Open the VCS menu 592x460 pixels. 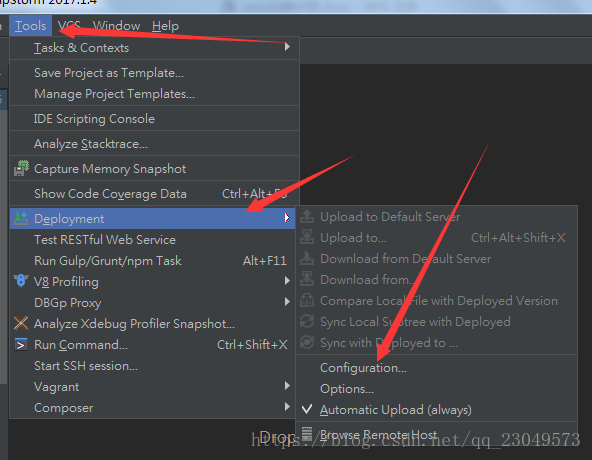coord(69,26)
